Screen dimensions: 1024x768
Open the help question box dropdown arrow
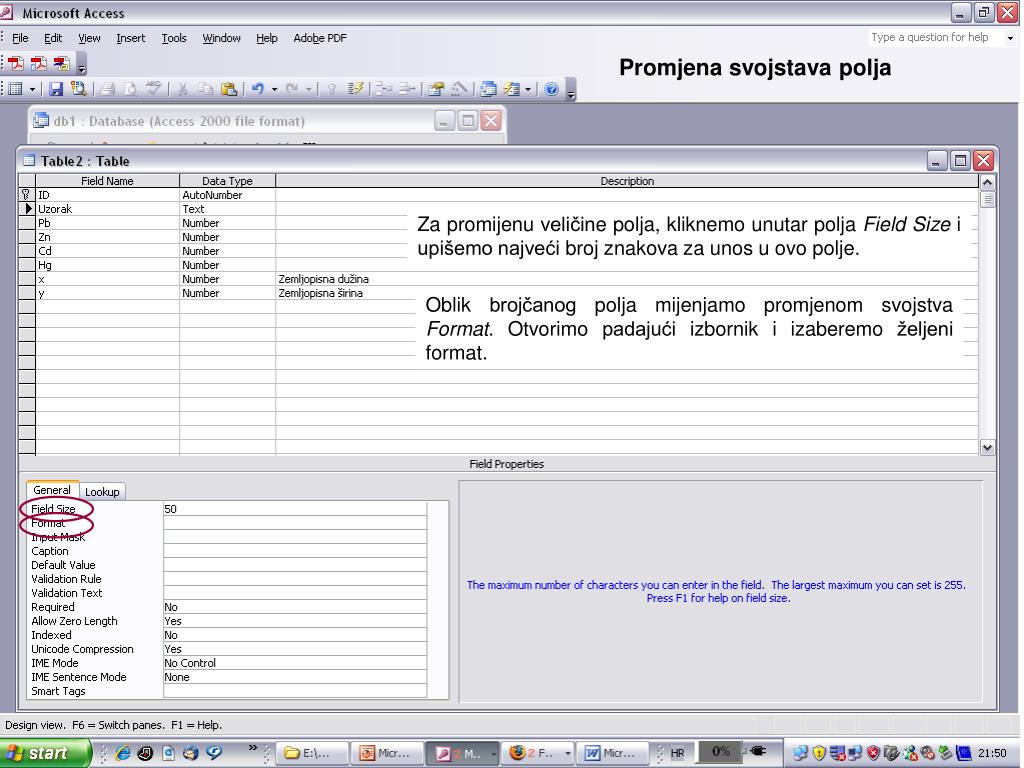[x=1010, y=38]
